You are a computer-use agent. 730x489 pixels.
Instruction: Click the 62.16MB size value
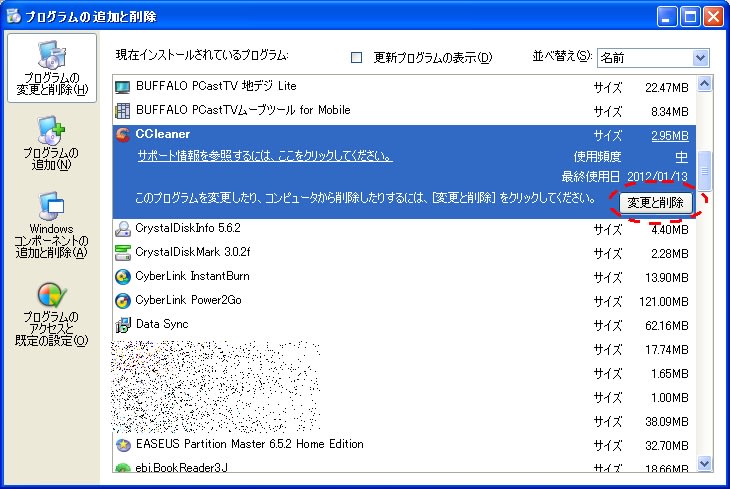tap(667, 326)
